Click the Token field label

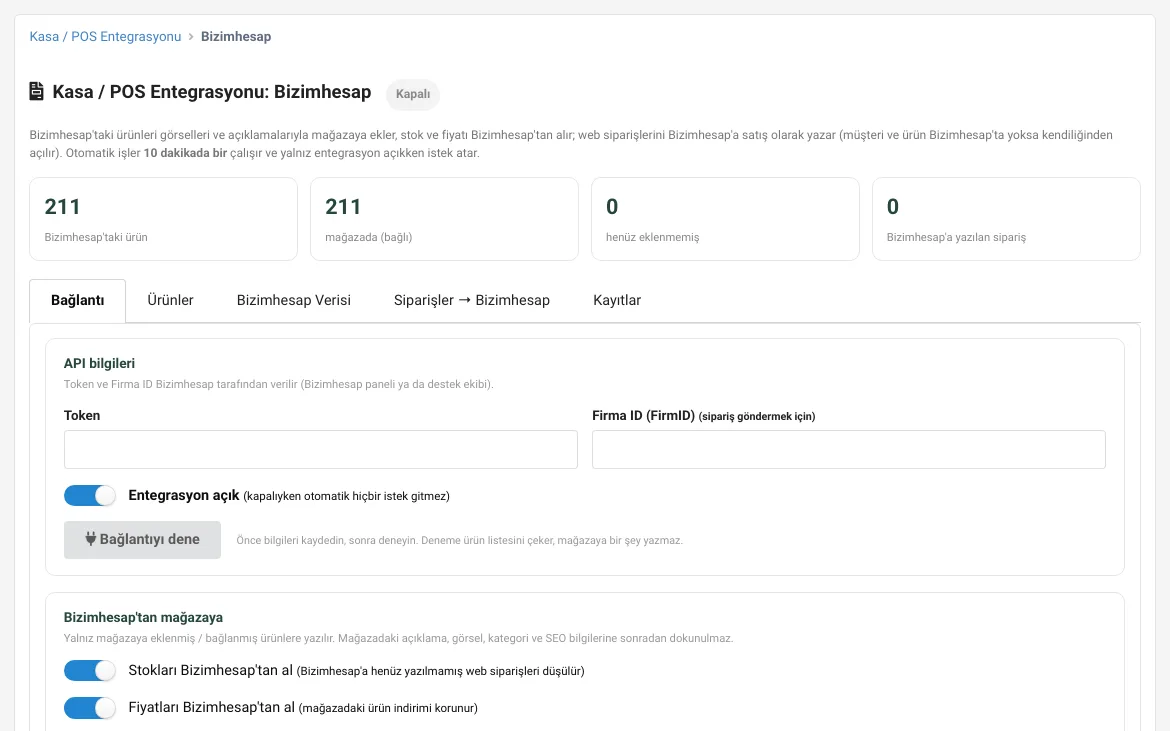click(82, 415)
